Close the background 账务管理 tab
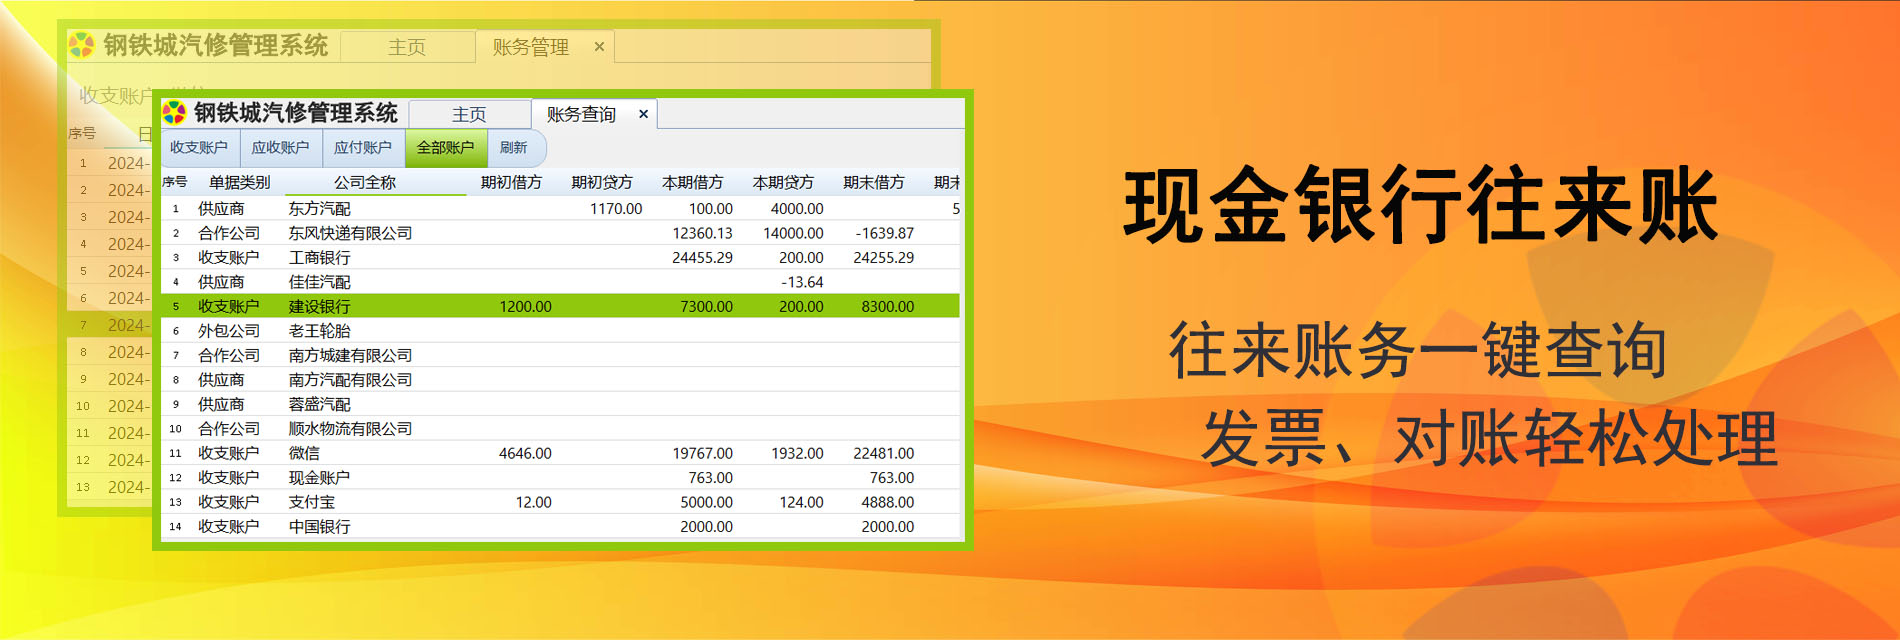Image resolution: width=1900 pixels, height=640 pixels. (599, 46)
